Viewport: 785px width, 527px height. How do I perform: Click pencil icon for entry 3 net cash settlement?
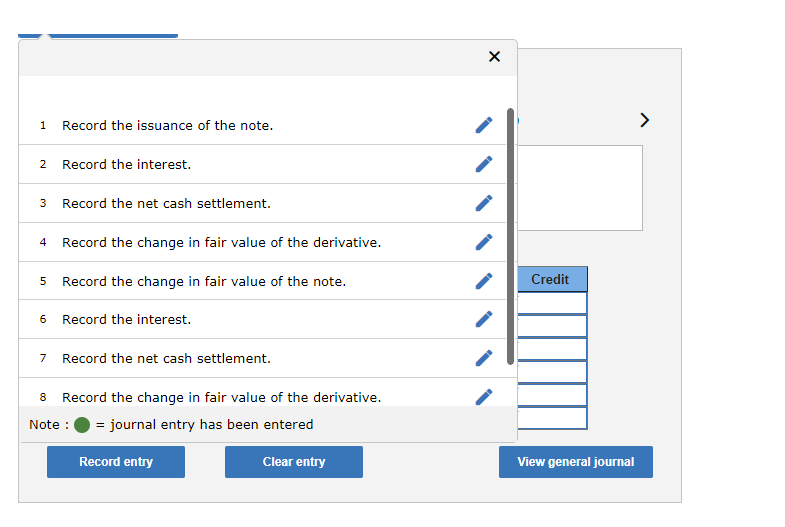[x=484, y=203]
